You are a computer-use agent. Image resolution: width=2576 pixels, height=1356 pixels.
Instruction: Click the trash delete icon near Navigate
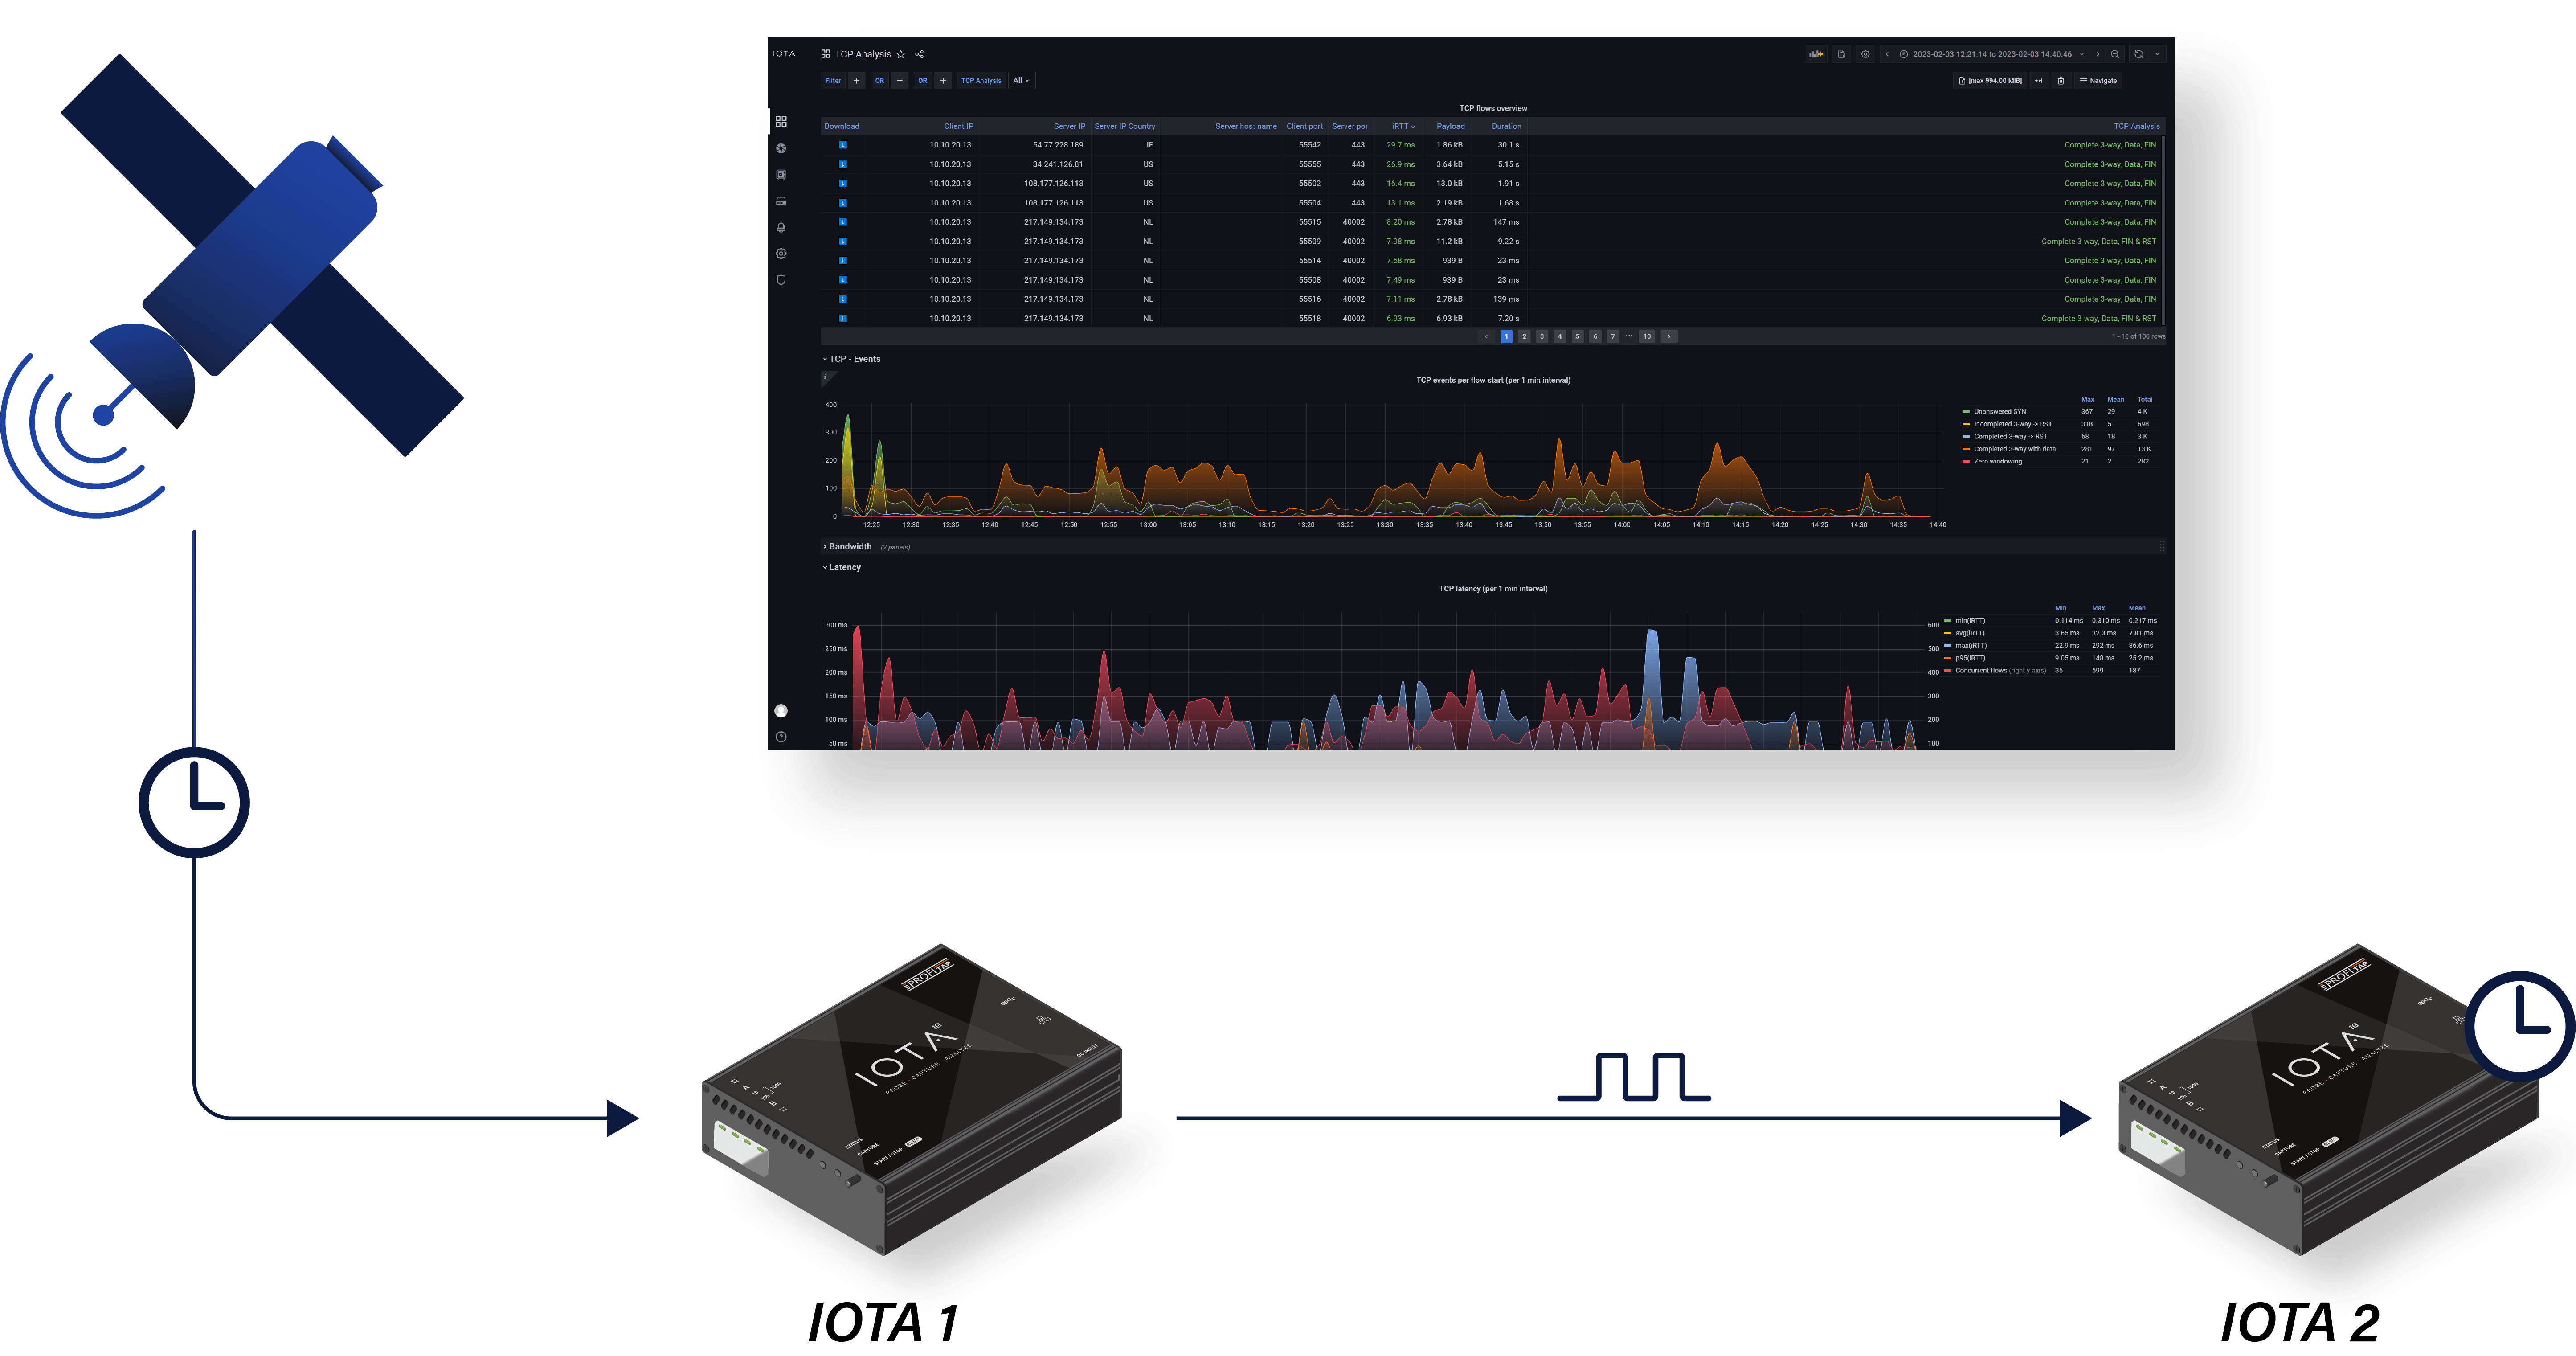click(x=2060, y=81)
